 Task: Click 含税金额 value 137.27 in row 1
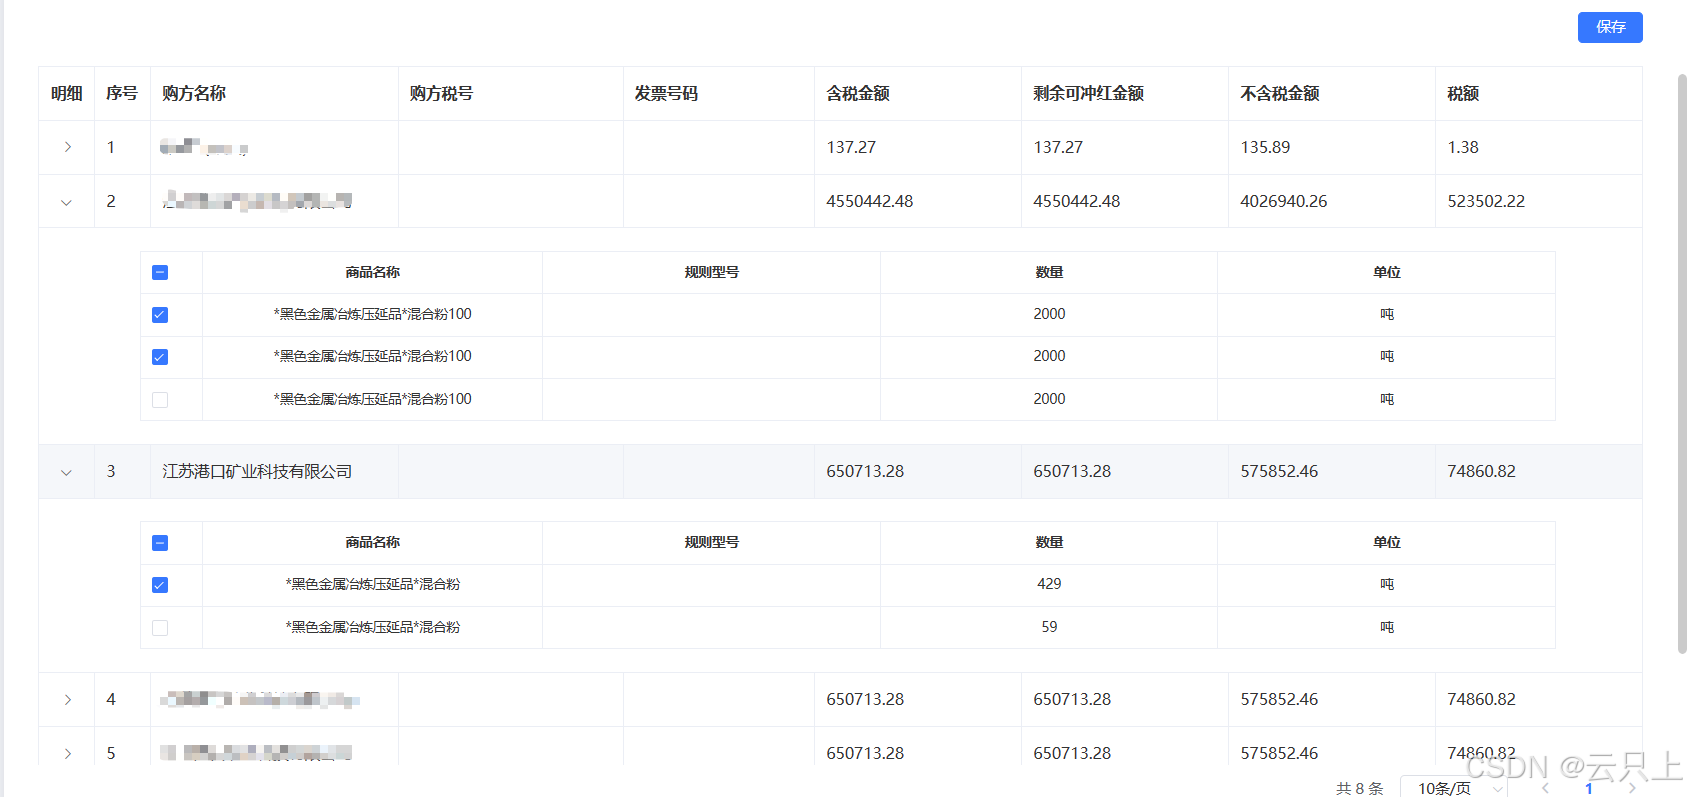click(851, 147)
